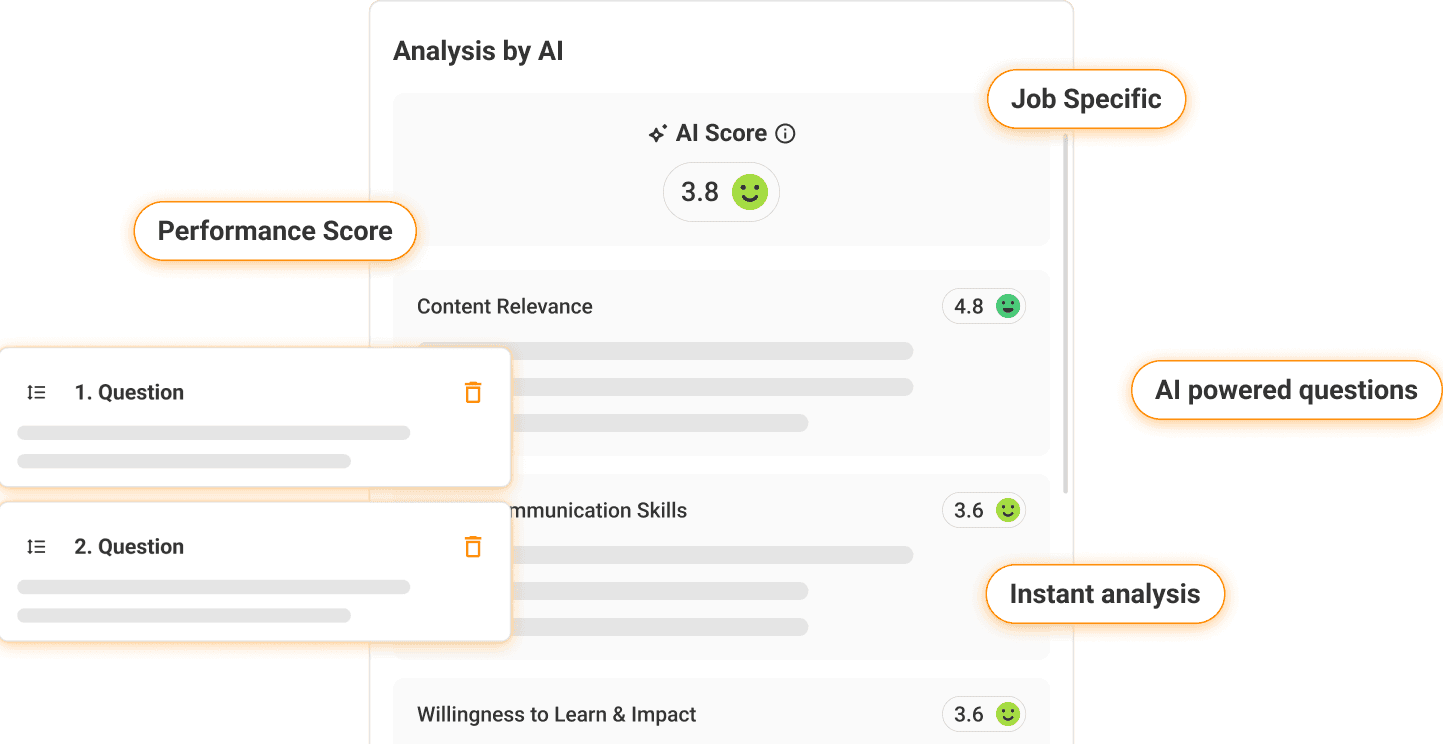Delete Question 1 with the trash icon
Screen dimensions: 1443x744
(473, 392)
